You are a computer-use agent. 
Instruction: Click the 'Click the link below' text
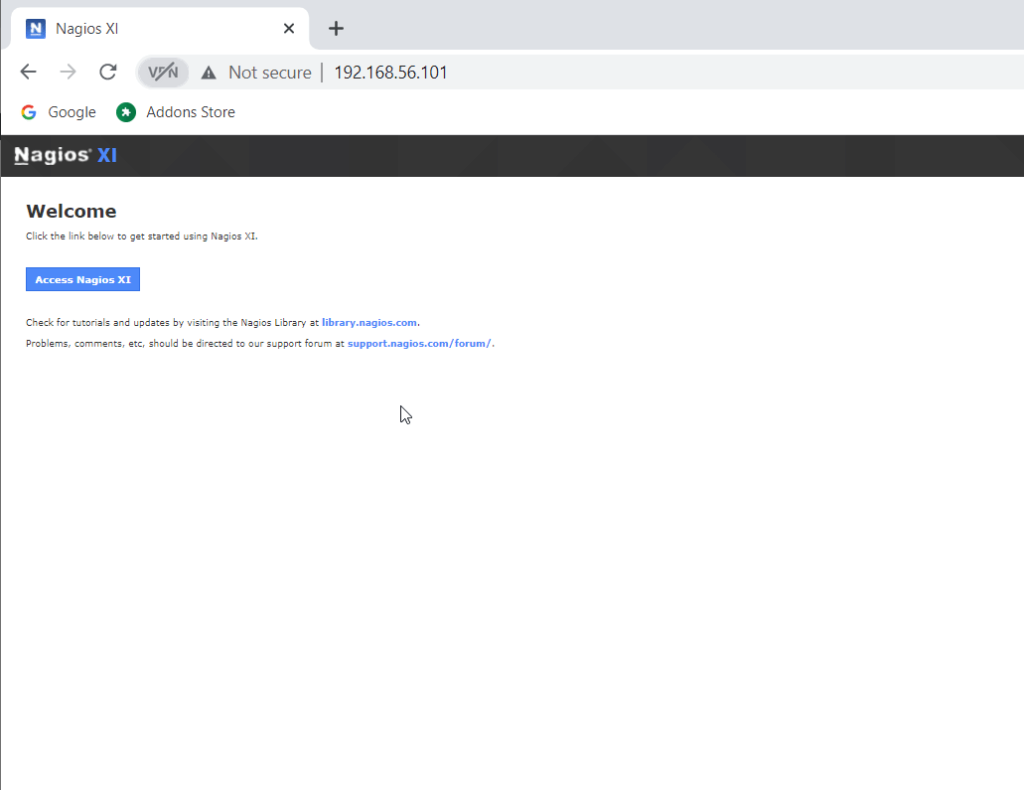coord(142,236)
